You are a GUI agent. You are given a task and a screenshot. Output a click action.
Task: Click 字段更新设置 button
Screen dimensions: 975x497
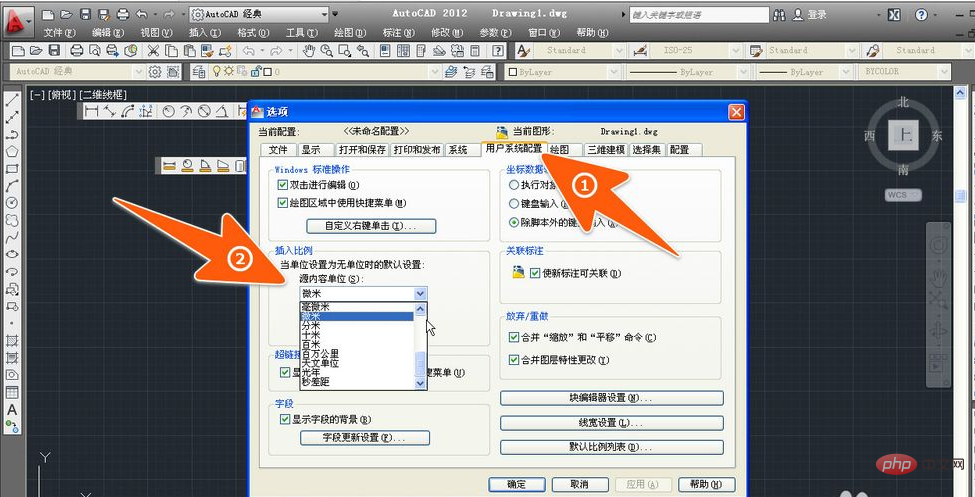coord(365,438)
